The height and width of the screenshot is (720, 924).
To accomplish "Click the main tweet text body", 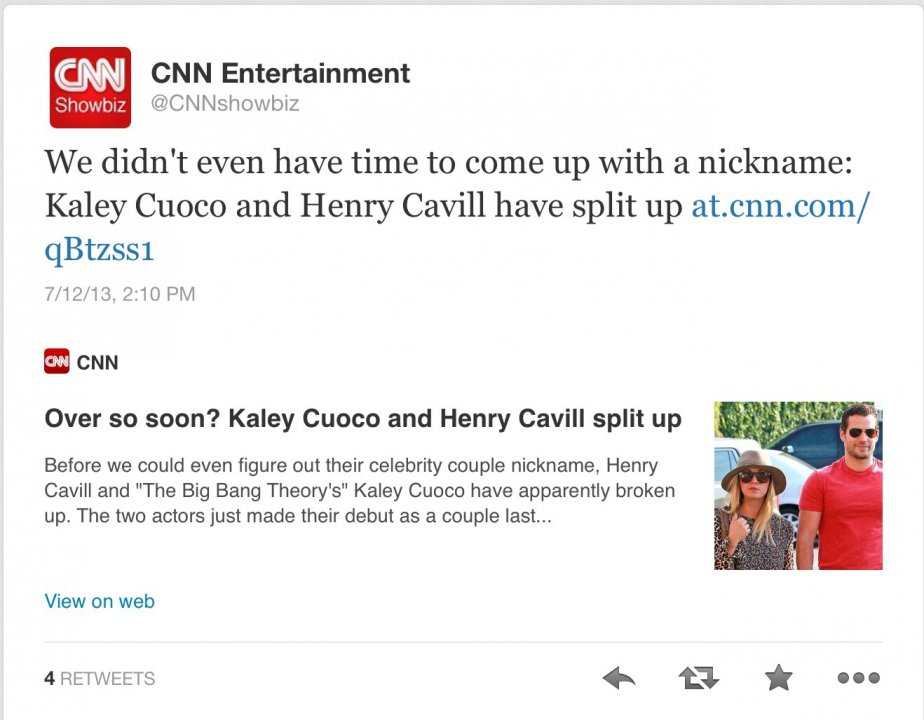I will point(457,205).
